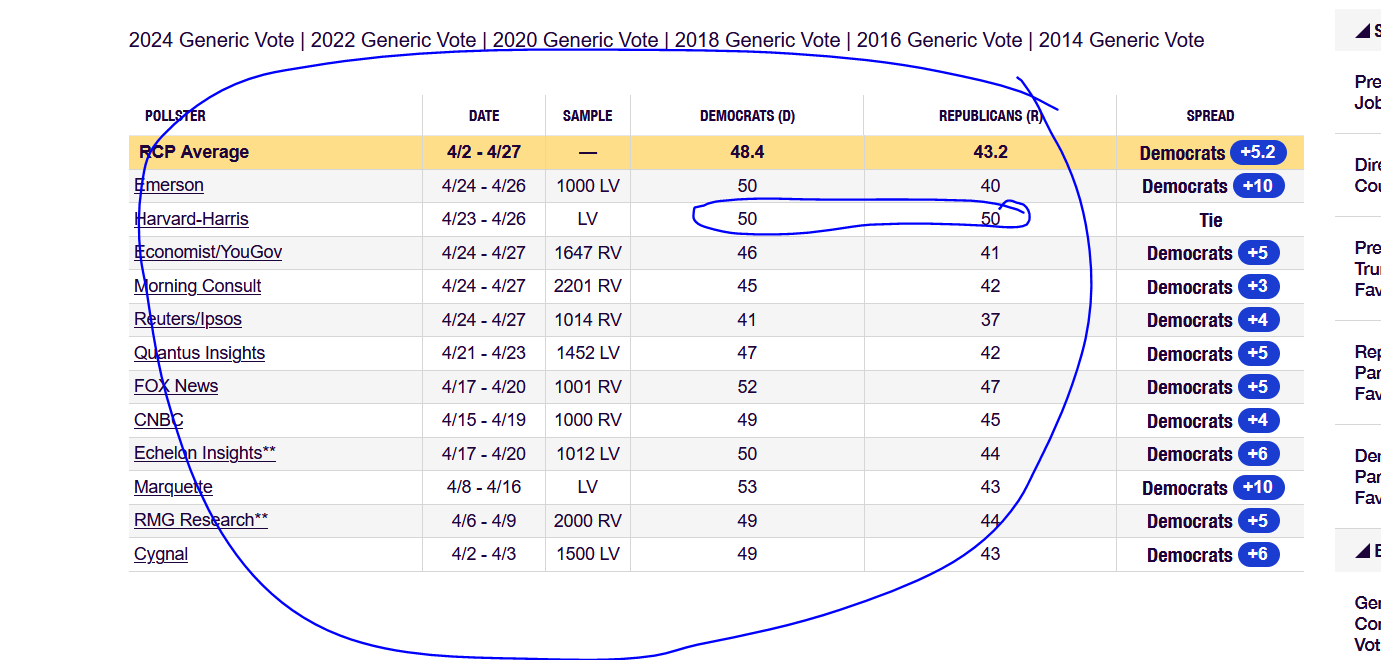
Task: Click the Quantus Insights sample 1452 LV
Action: (x=588, y=353)
